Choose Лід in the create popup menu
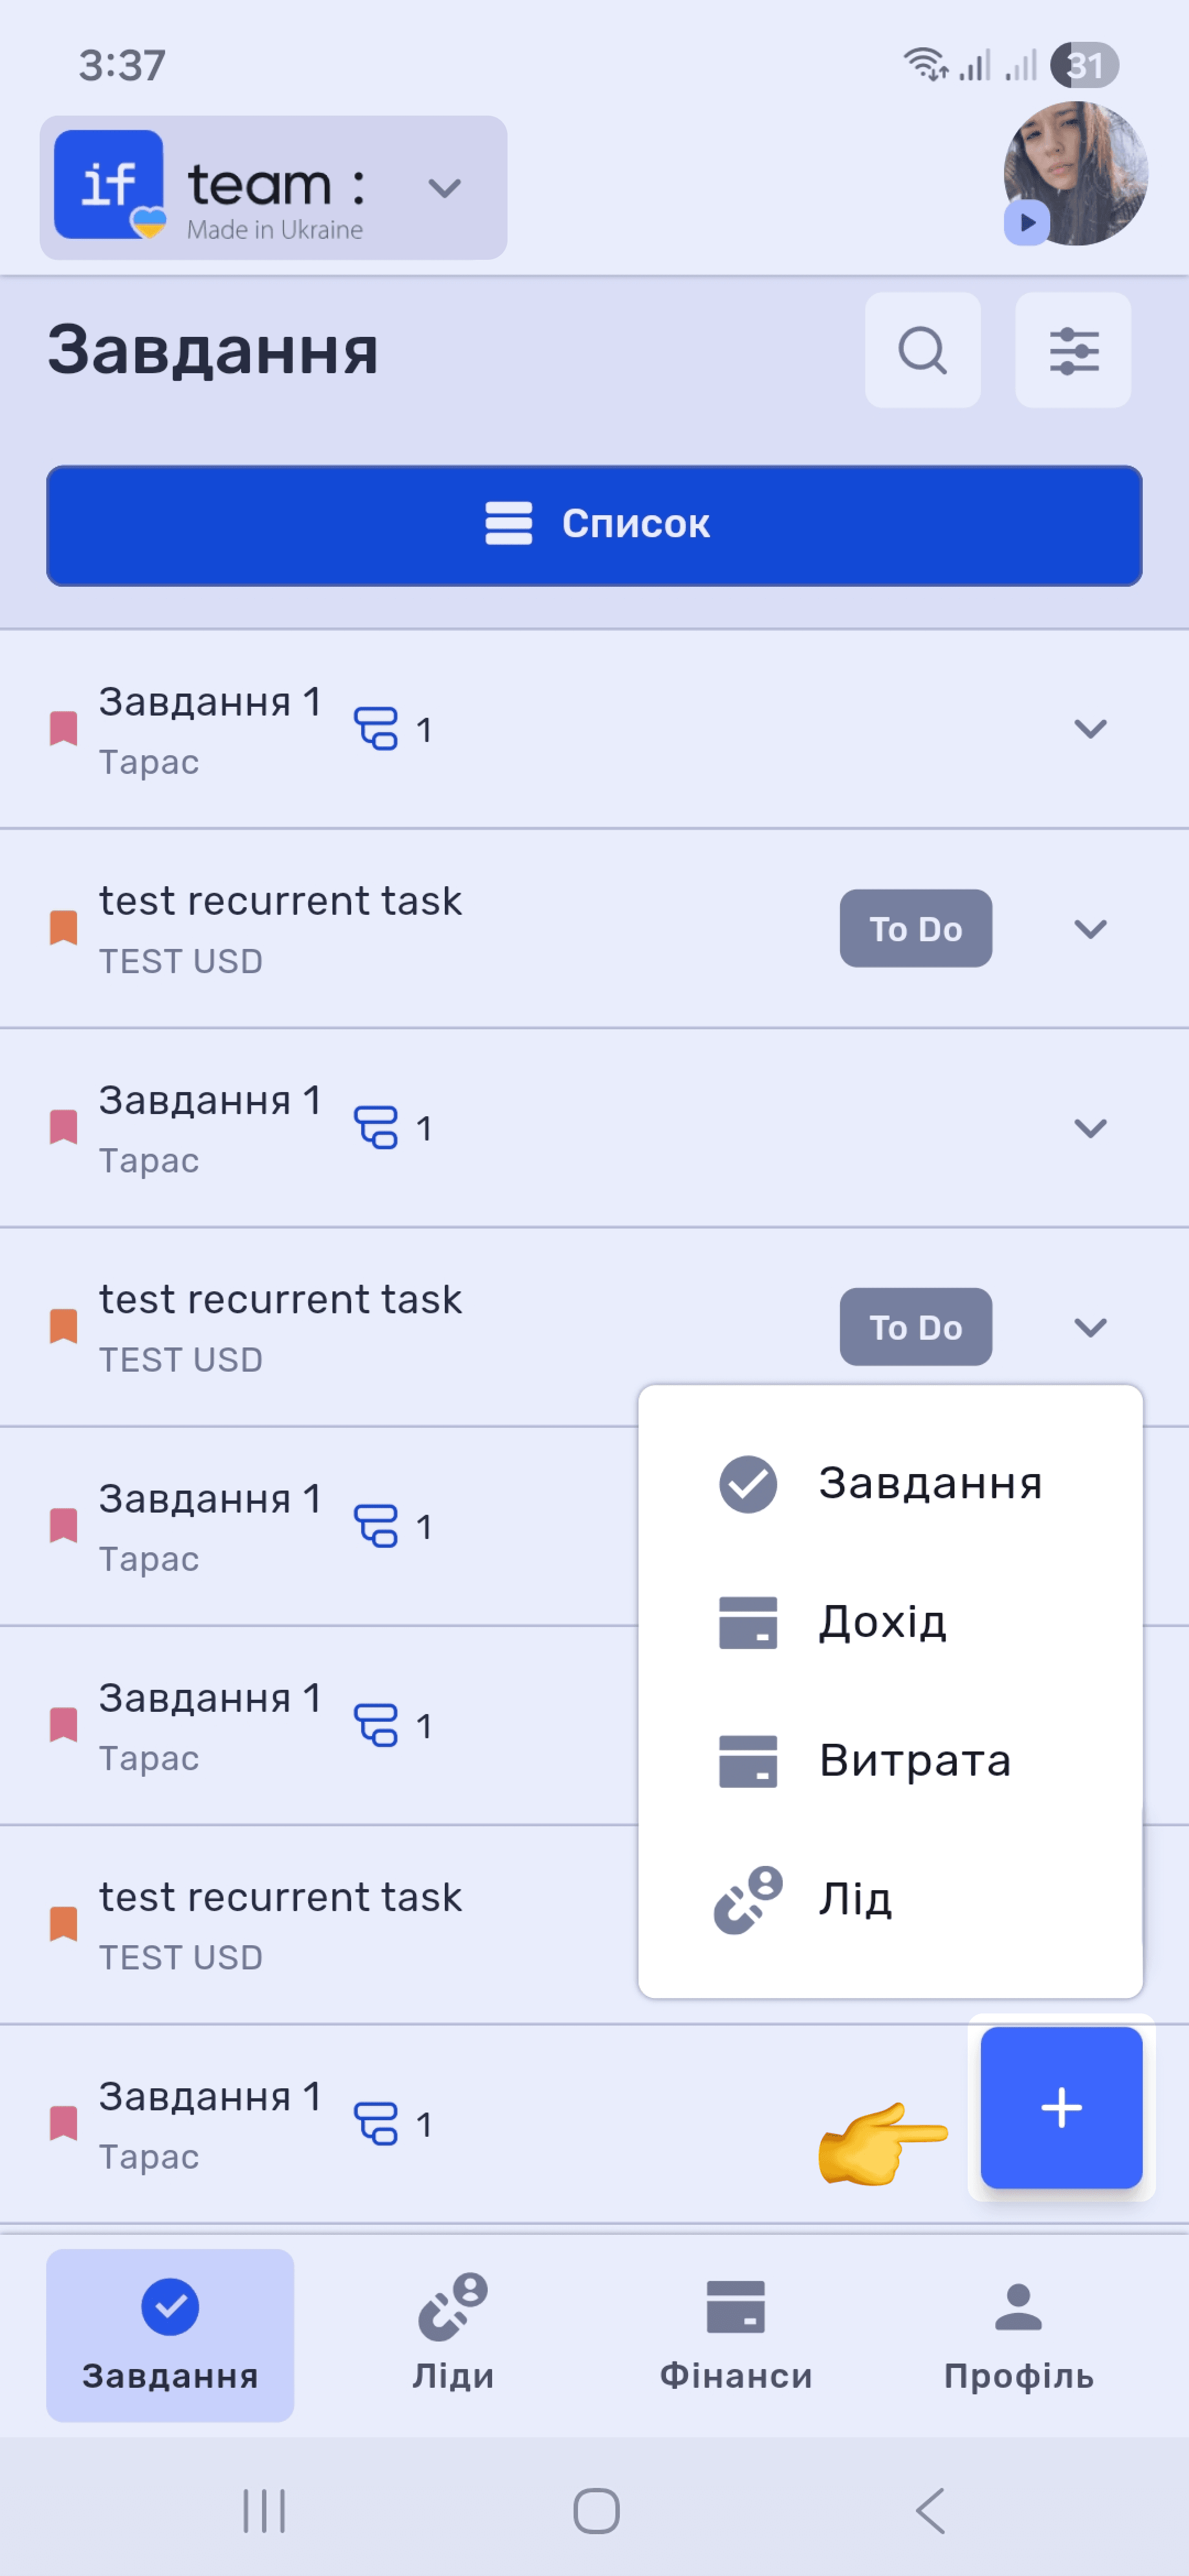Screen dimensions: 1189x2576 coord(890,1898)
